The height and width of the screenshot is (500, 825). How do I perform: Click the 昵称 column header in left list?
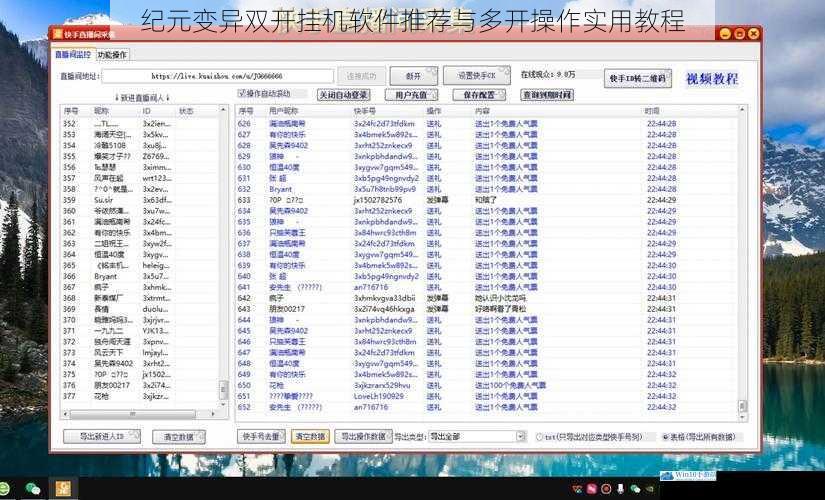point(101,111)
